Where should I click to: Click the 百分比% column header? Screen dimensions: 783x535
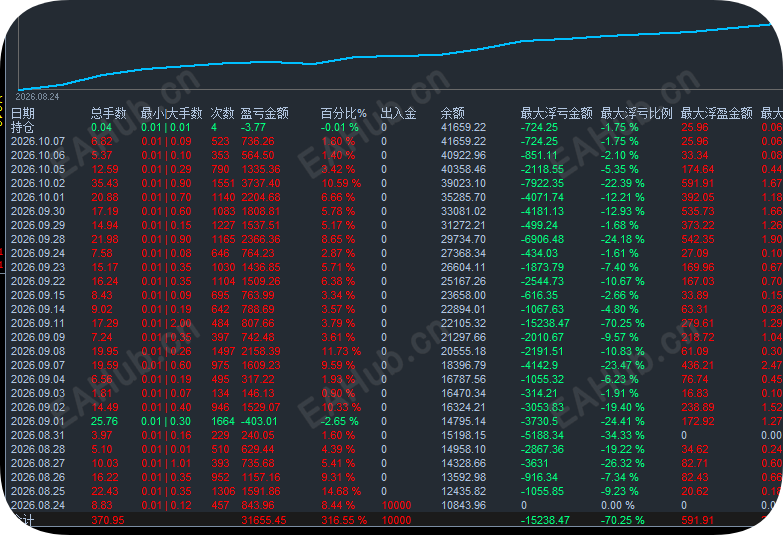(344, 113)
